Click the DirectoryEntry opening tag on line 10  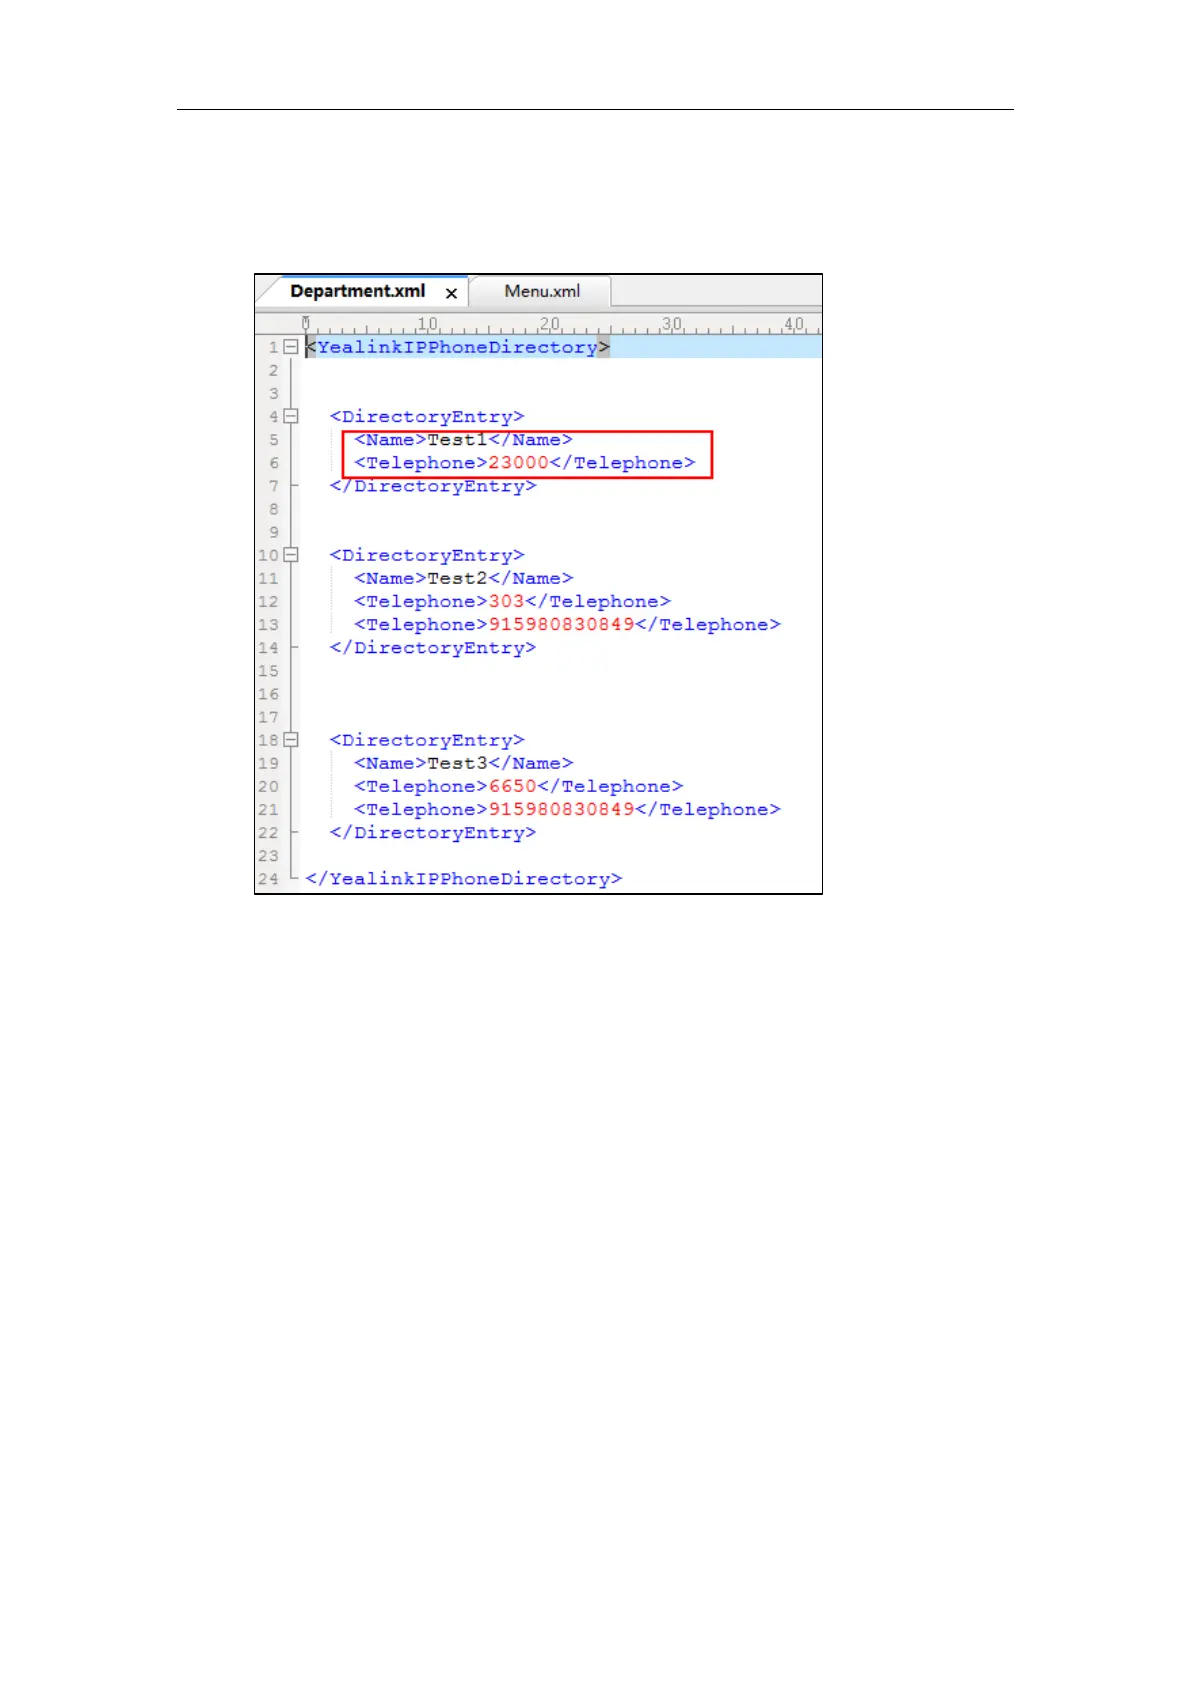[427, 555]
